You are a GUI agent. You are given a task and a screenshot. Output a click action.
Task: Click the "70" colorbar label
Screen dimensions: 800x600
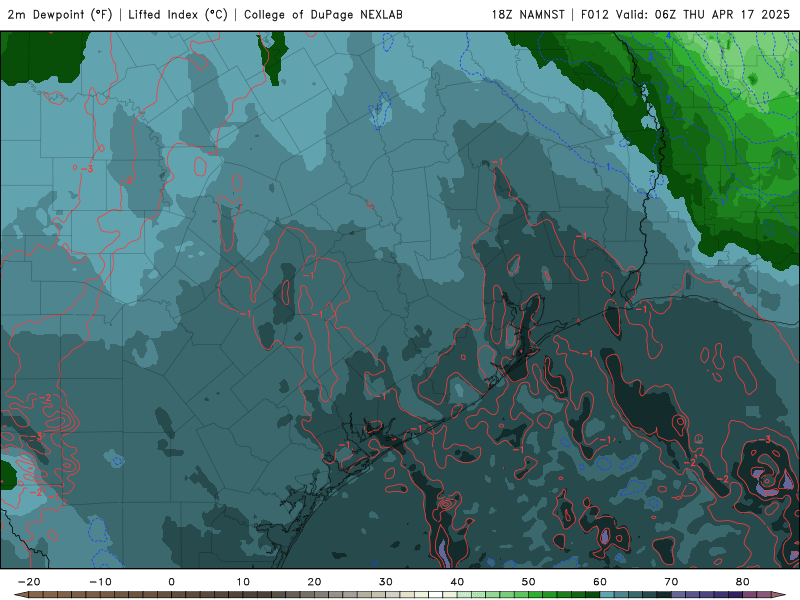[671, 582]
